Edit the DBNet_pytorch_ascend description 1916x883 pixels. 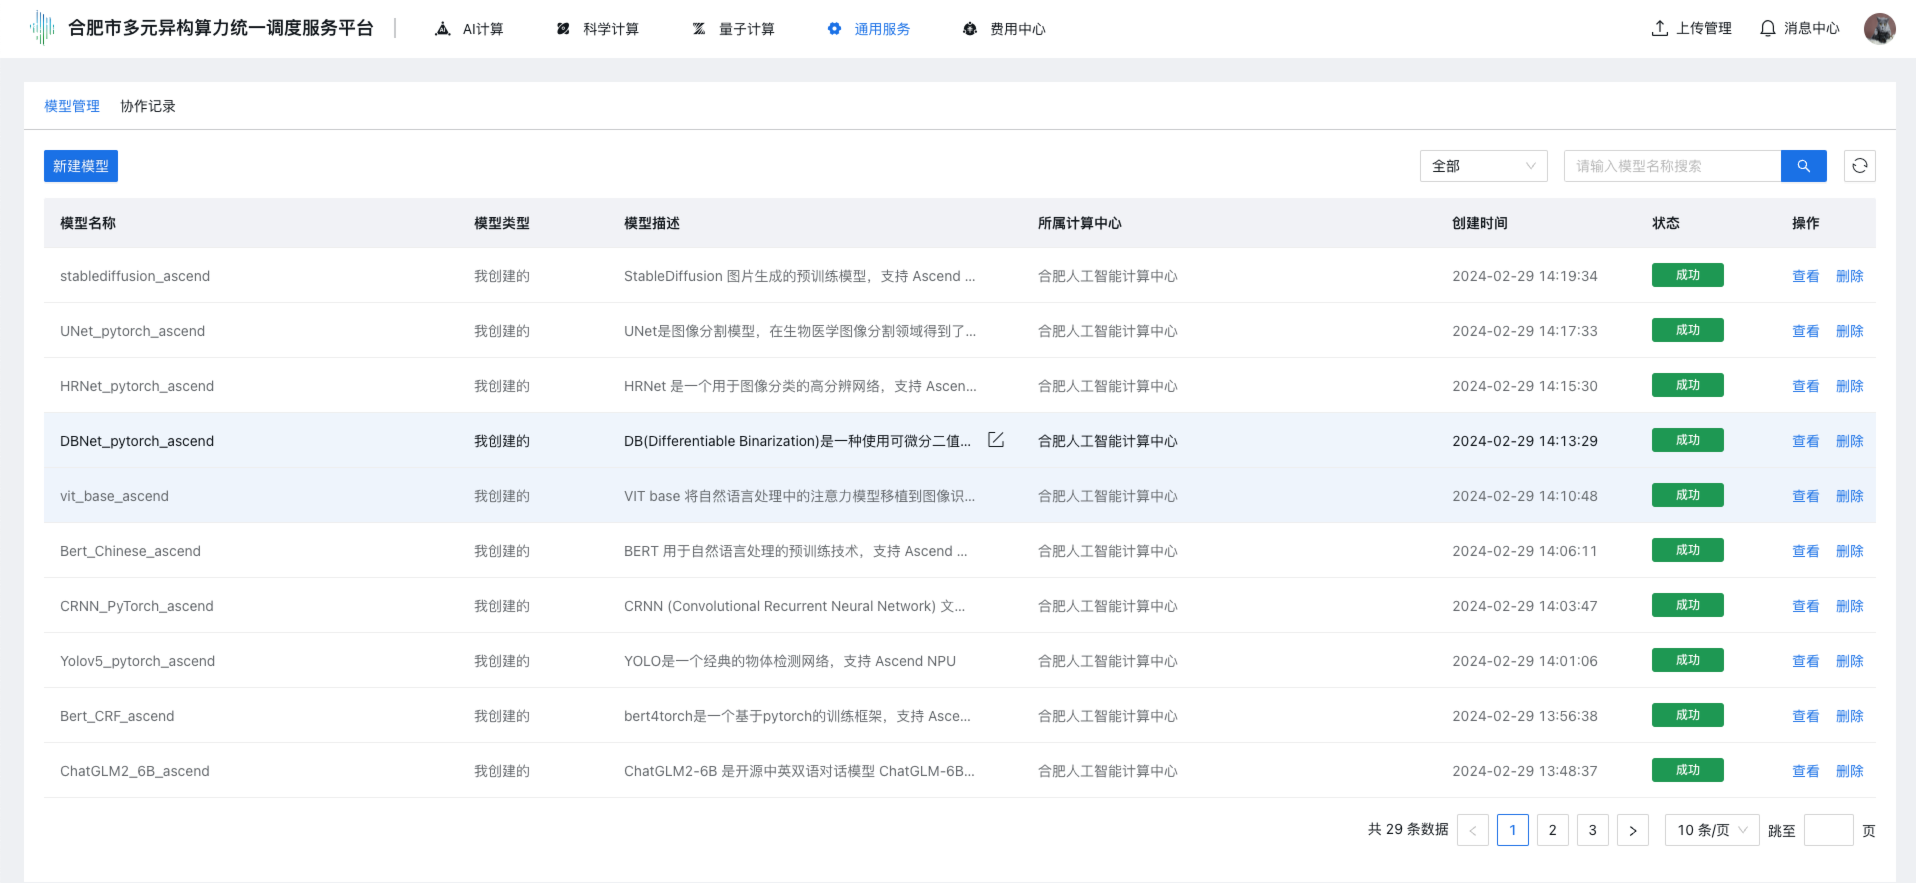pyautogui.click(x=996, y=440)
